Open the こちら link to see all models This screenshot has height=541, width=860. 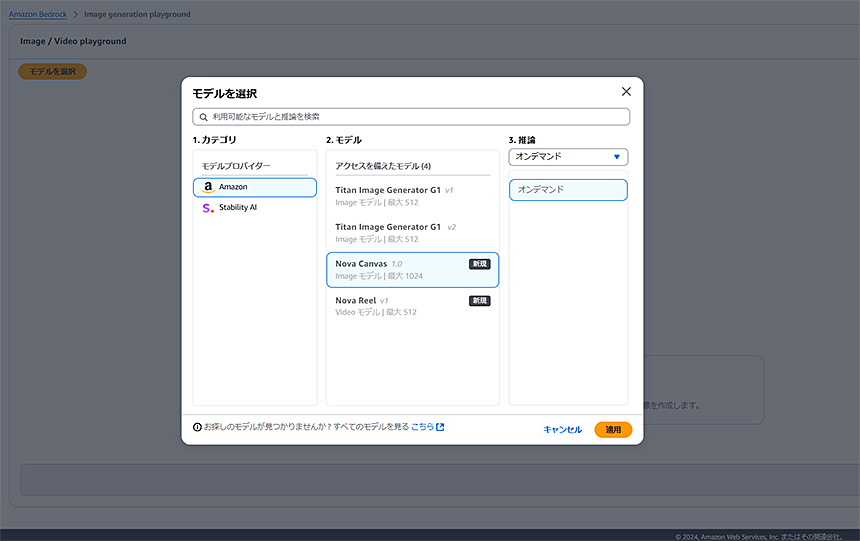click(x=422, y=426)
